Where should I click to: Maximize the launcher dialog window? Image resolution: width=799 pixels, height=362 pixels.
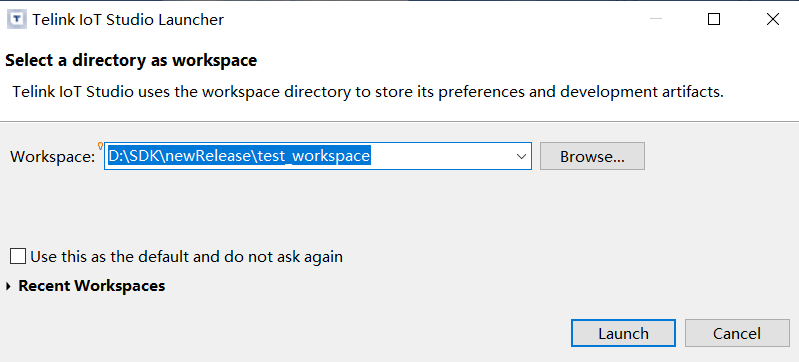(x=714, y=19)
